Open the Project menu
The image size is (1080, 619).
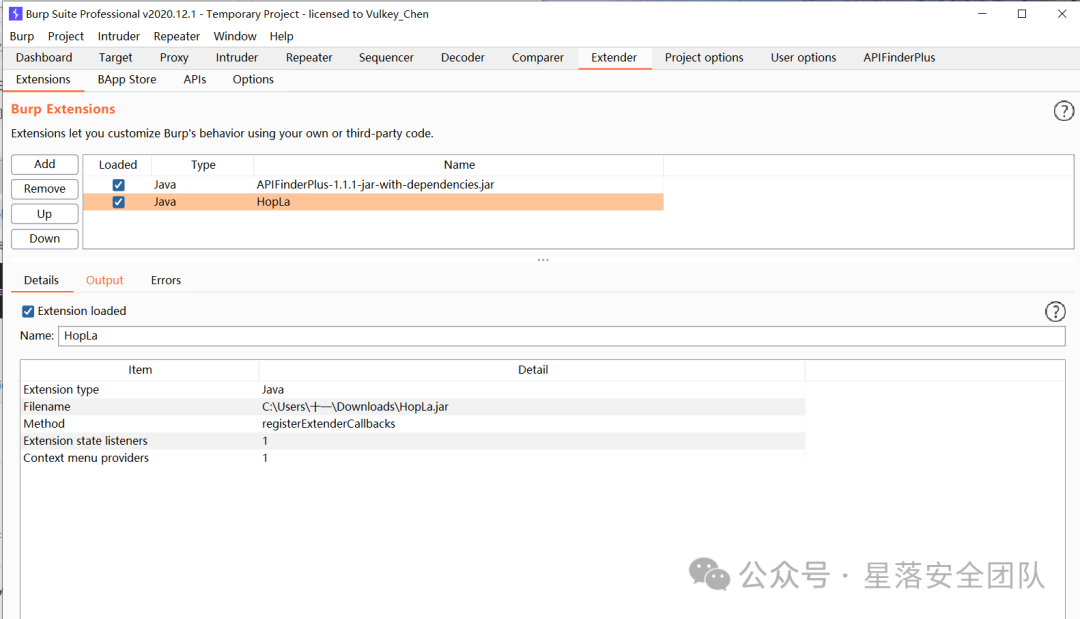point(65,36)
